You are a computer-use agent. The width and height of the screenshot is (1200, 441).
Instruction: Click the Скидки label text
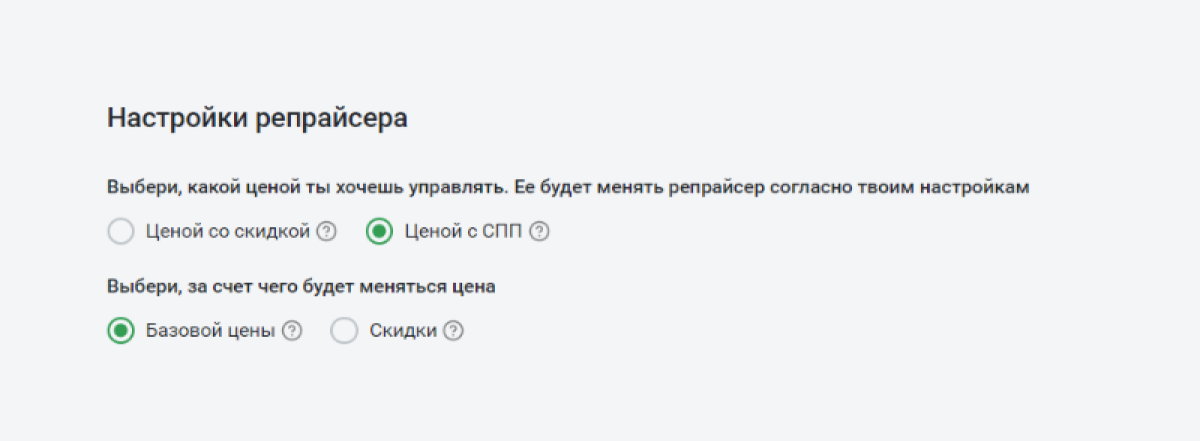click(x=403, y=331)
